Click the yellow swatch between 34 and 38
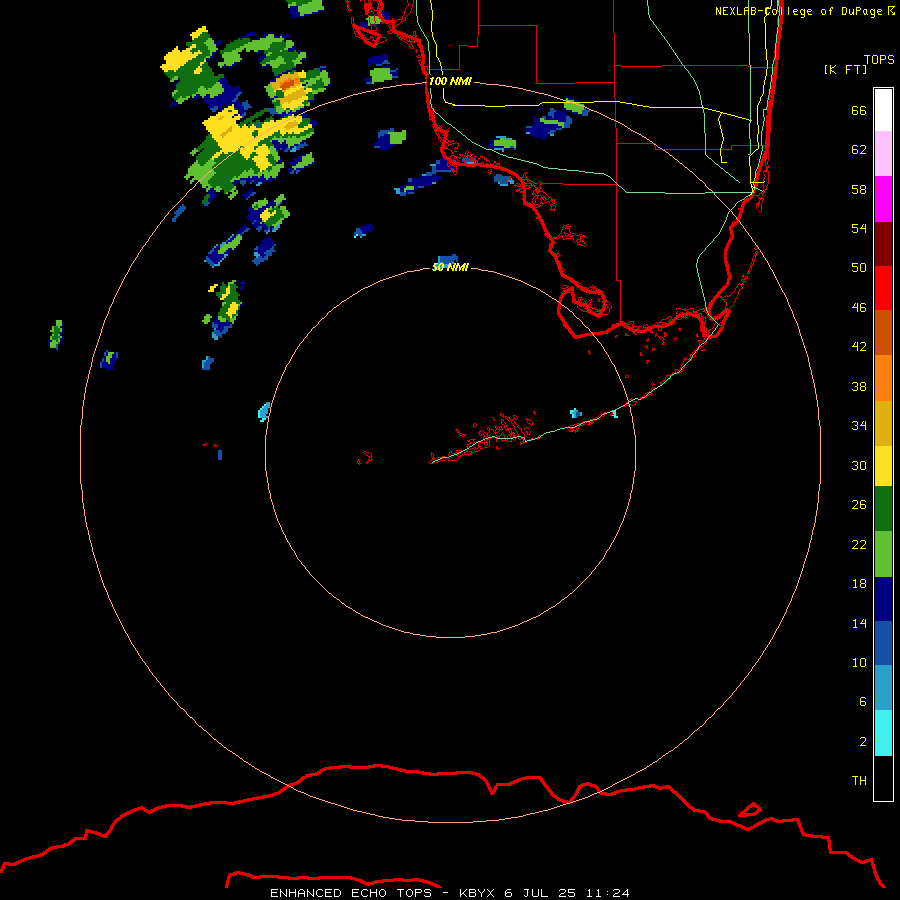900x900 pixels. point(883,466)
